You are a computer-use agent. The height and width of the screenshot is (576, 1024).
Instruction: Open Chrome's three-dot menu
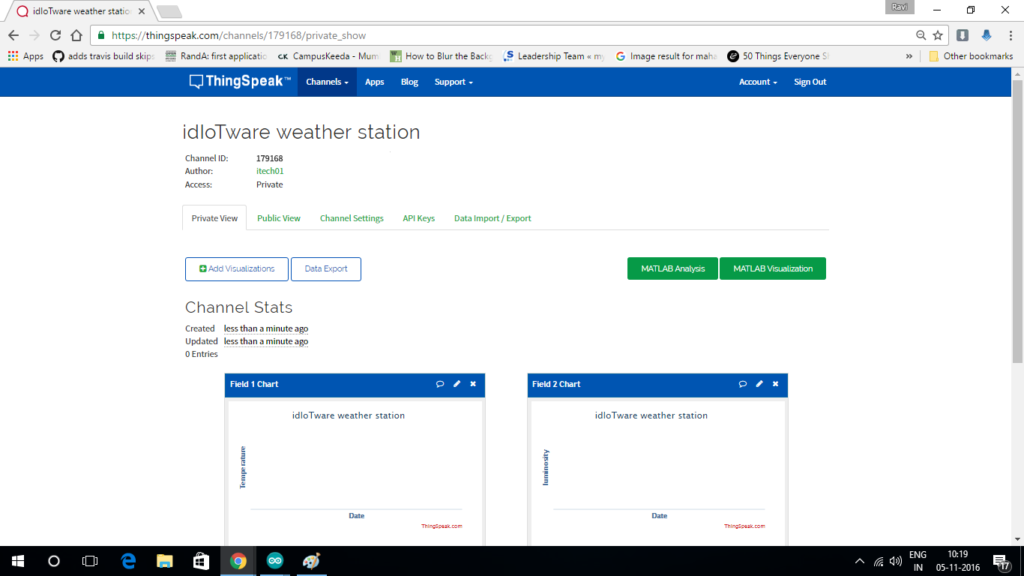click(1010, 35)
